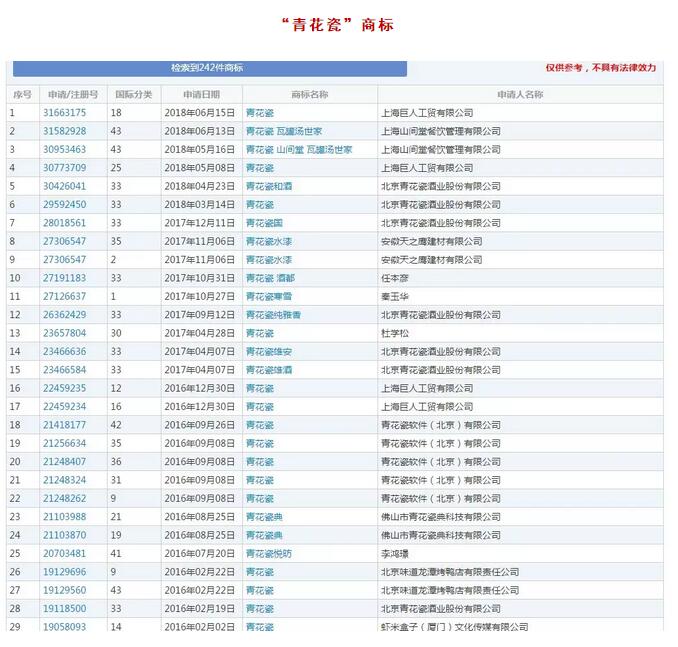Open application number 23466584 link
Image resolution: width=678 pixels, height=647 pixels.
64,370
